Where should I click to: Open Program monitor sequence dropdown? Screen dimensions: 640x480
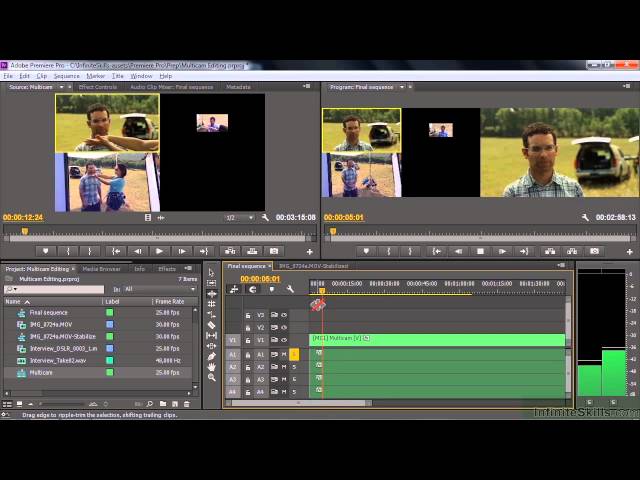(x=402, y=87)
